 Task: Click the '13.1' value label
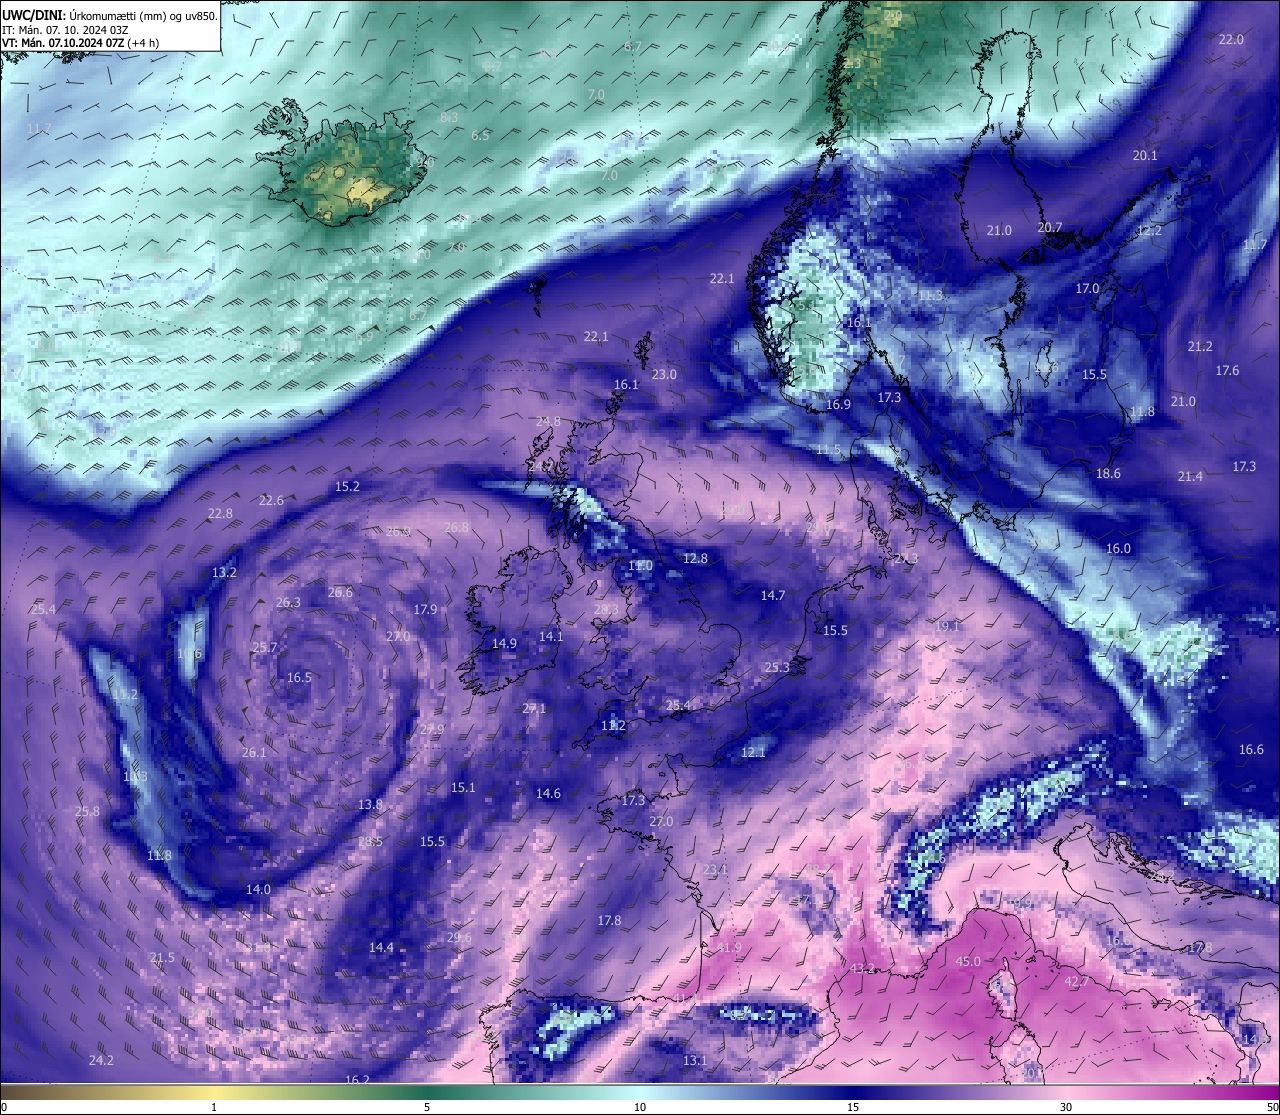coord(695,1060)
